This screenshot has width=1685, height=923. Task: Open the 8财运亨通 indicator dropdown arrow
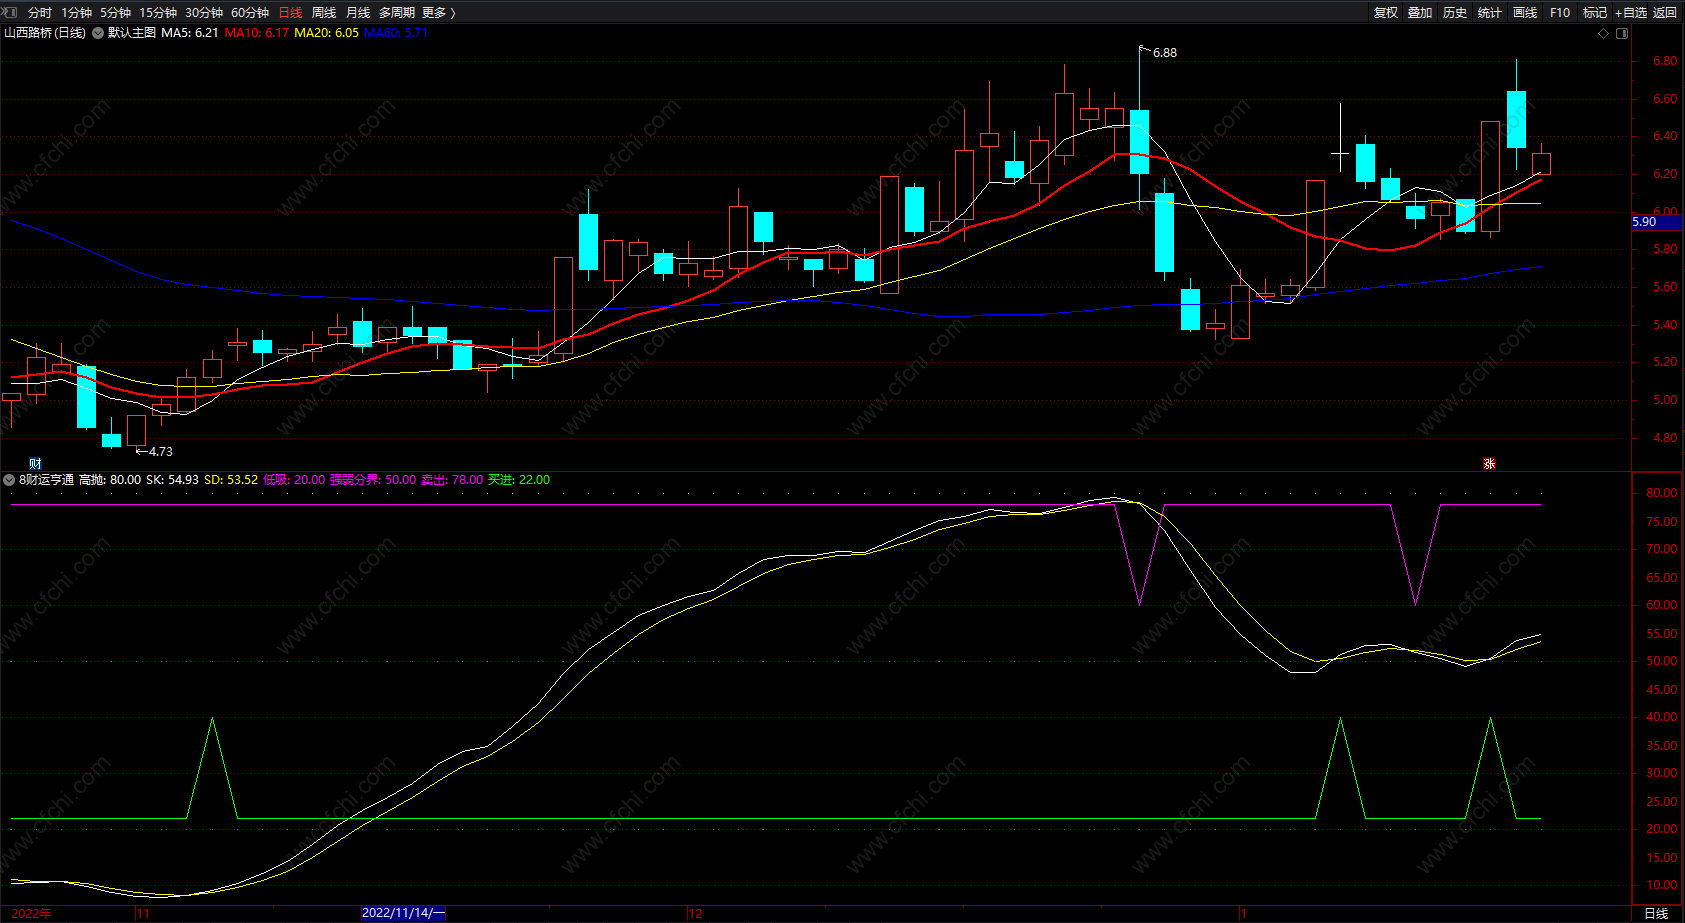pyautogui.click(x=9, y=480)
